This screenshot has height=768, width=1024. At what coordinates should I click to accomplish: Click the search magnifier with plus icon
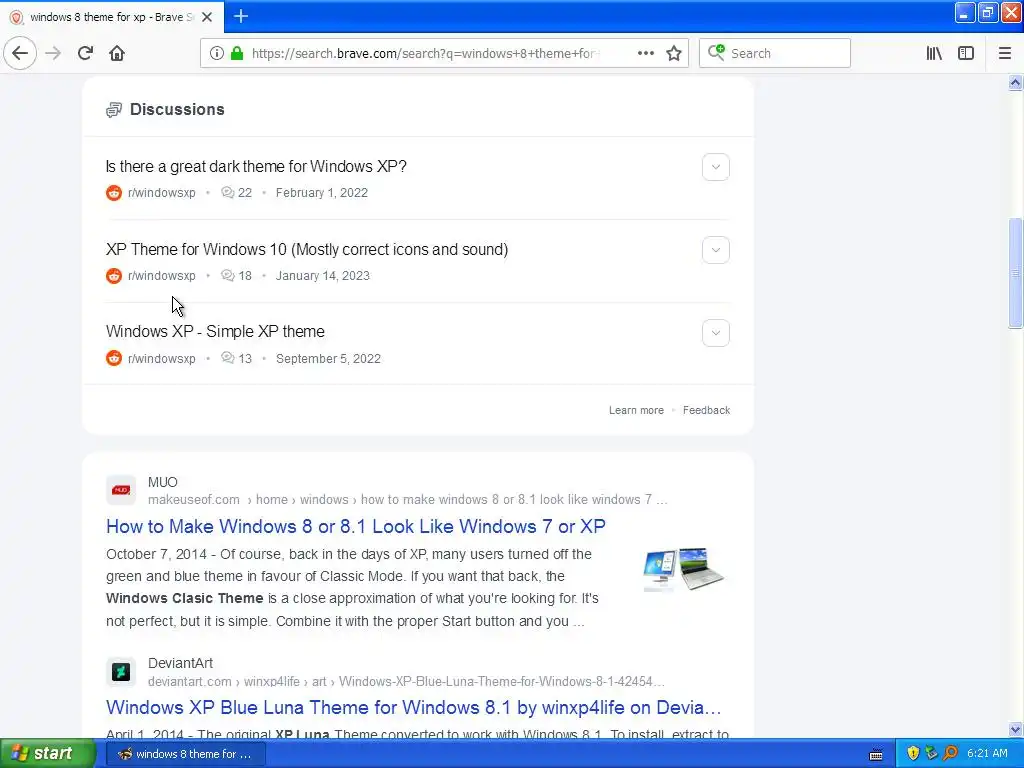[x=716, y=53]
